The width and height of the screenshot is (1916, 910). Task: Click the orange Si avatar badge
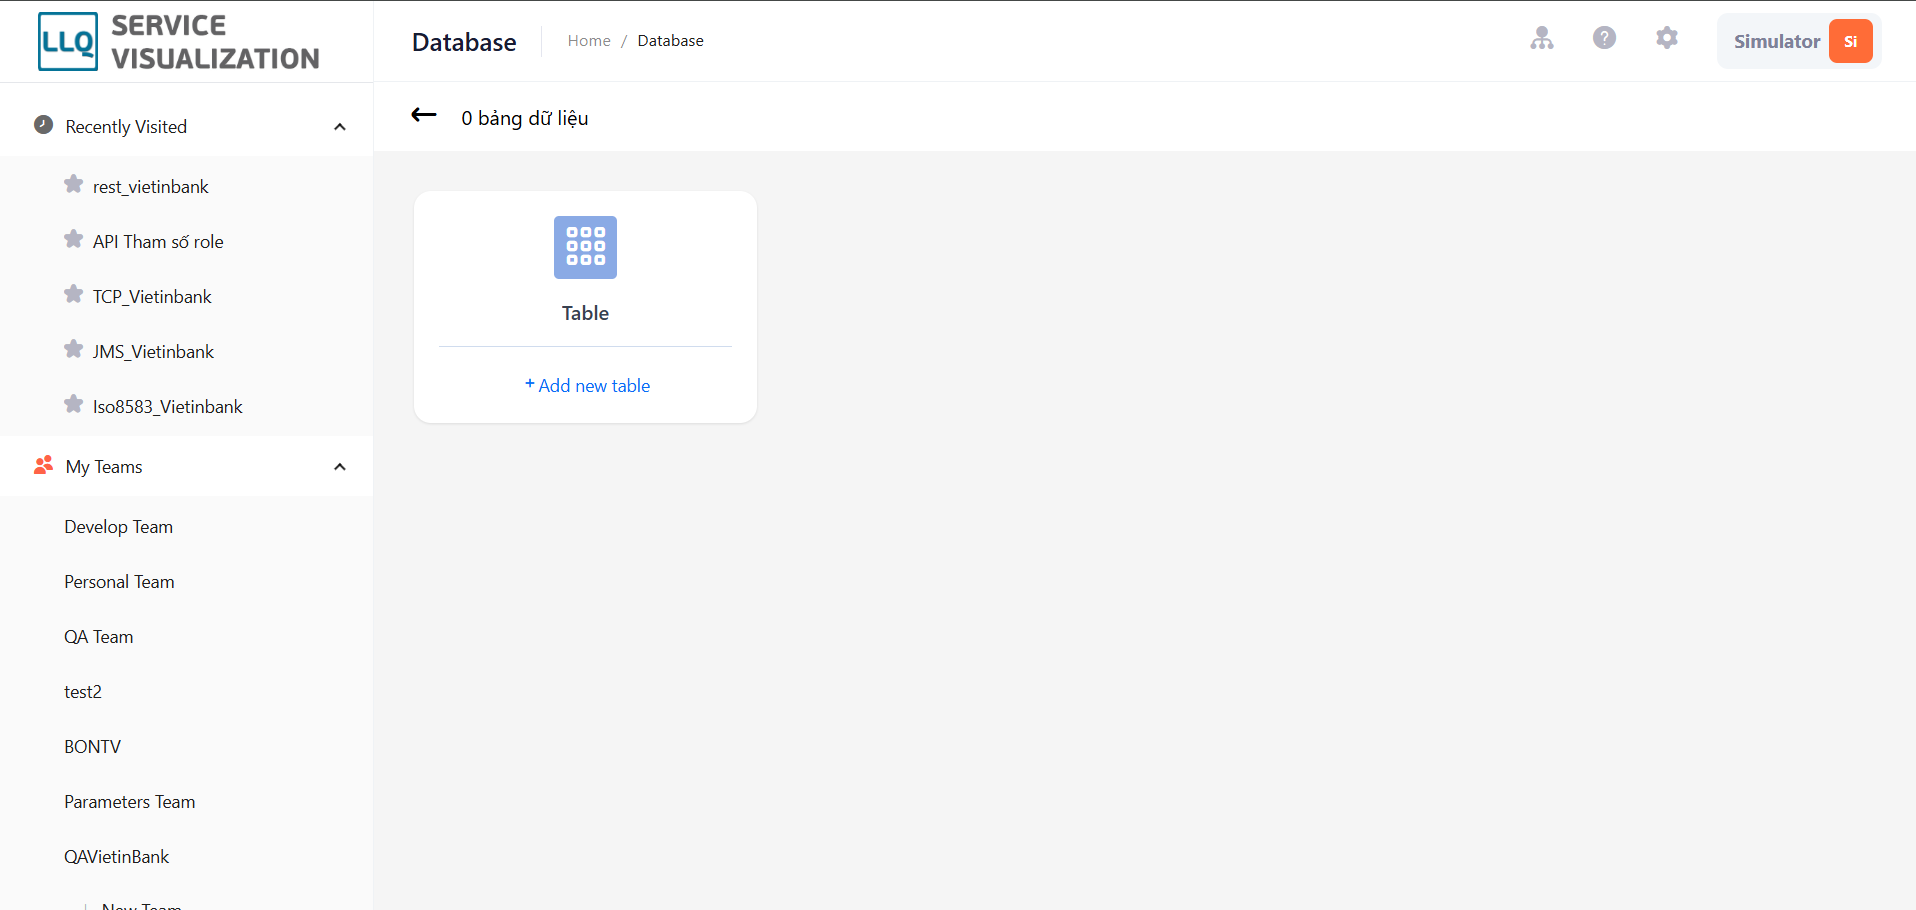pyautogui.click(x=1850, y=41)
